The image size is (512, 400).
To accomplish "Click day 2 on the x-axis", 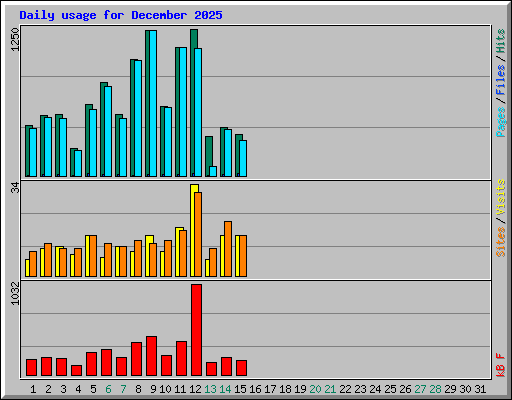I will (48, 389).
